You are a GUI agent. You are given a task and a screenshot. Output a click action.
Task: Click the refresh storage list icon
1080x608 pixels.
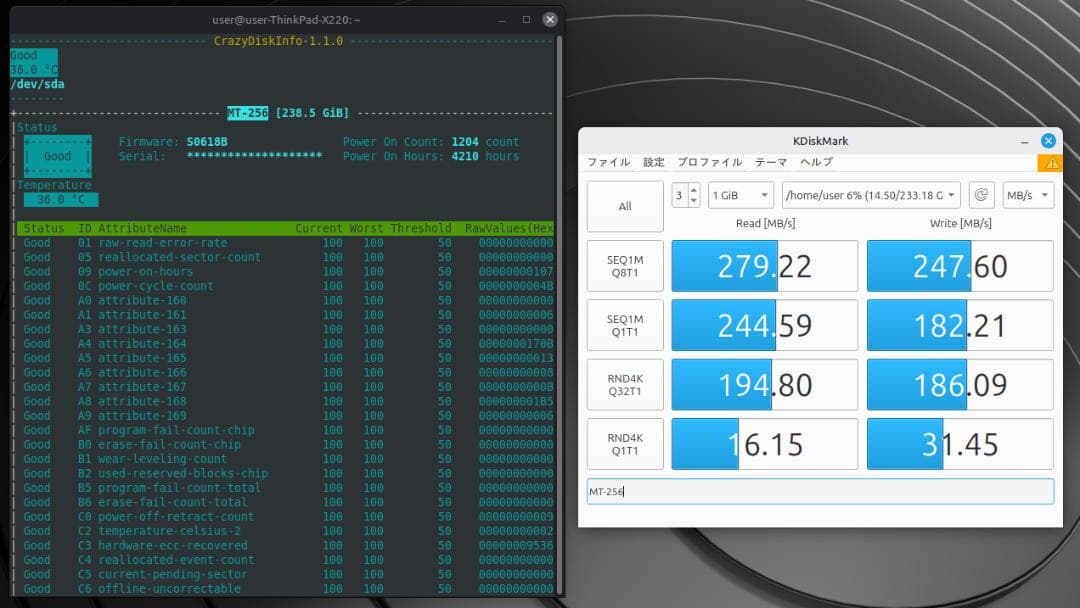(983, 195)
